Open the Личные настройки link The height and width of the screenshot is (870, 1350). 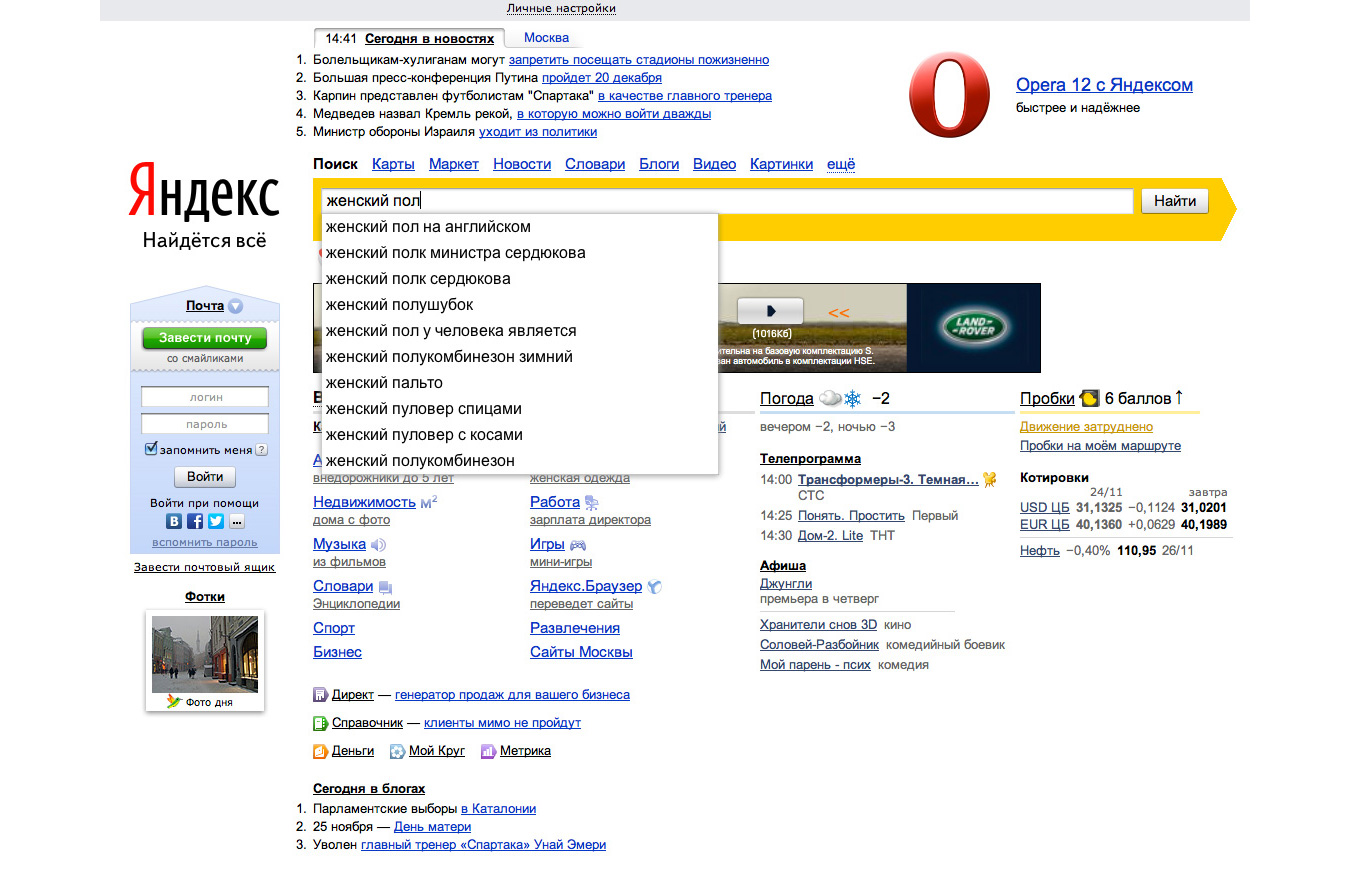[561, 8]
